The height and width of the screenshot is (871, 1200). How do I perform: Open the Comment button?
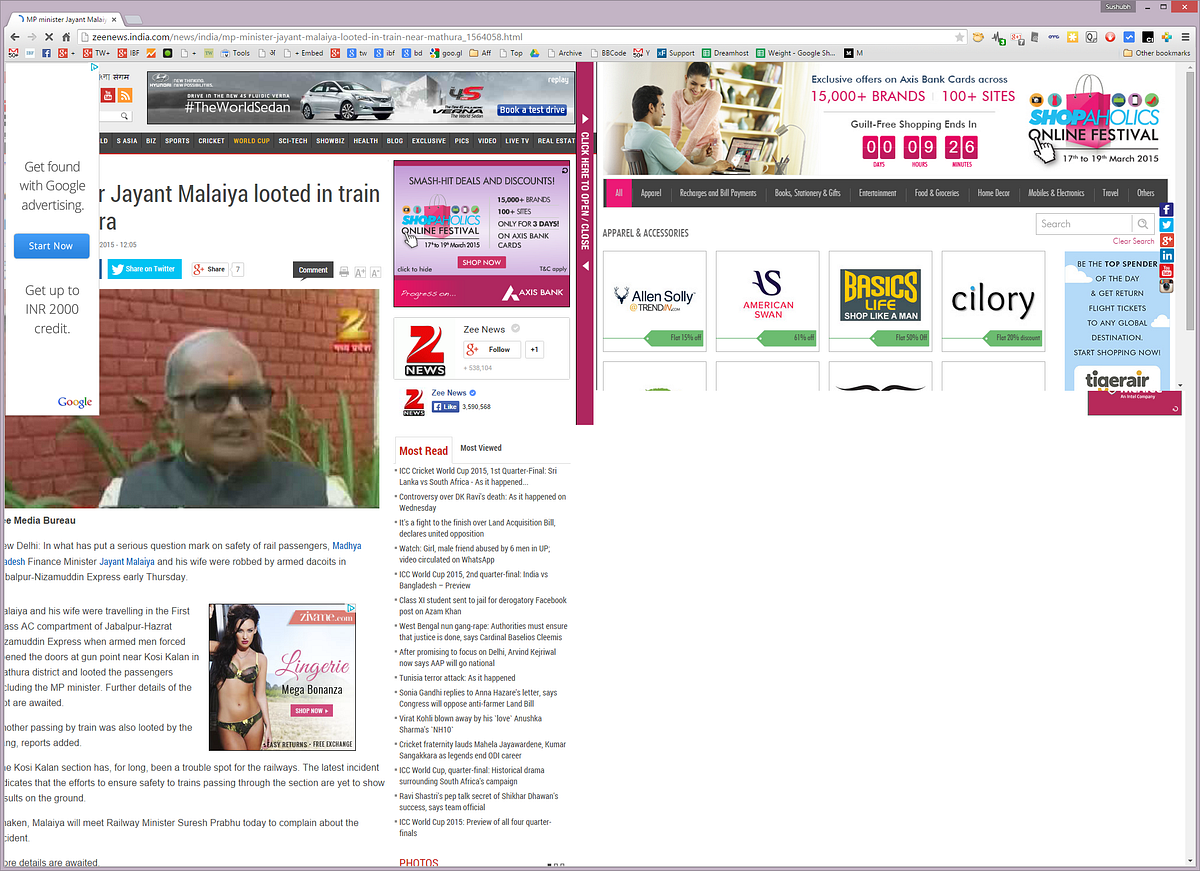[x=312, y=270]
